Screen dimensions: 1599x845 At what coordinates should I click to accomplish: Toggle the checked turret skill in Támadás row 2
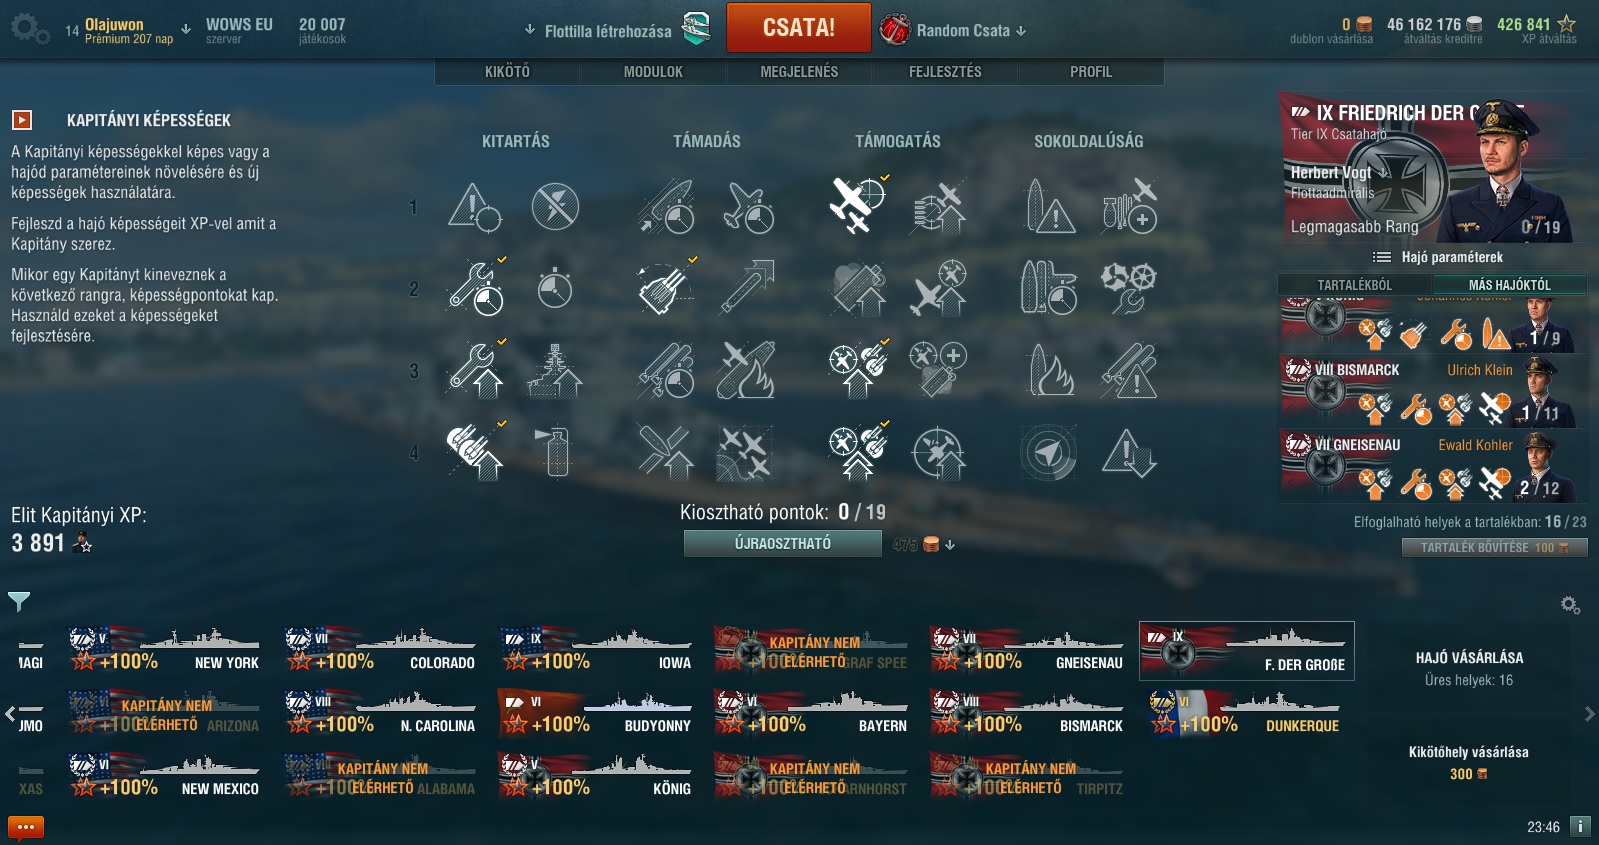click(666, 288)
